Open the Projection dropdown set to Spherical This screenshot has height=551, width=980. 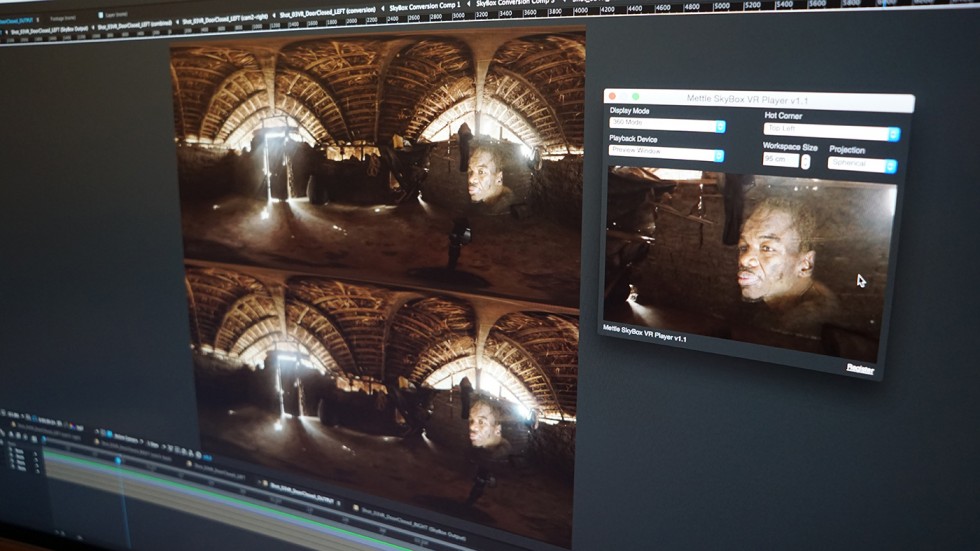[x=862, y=165]
